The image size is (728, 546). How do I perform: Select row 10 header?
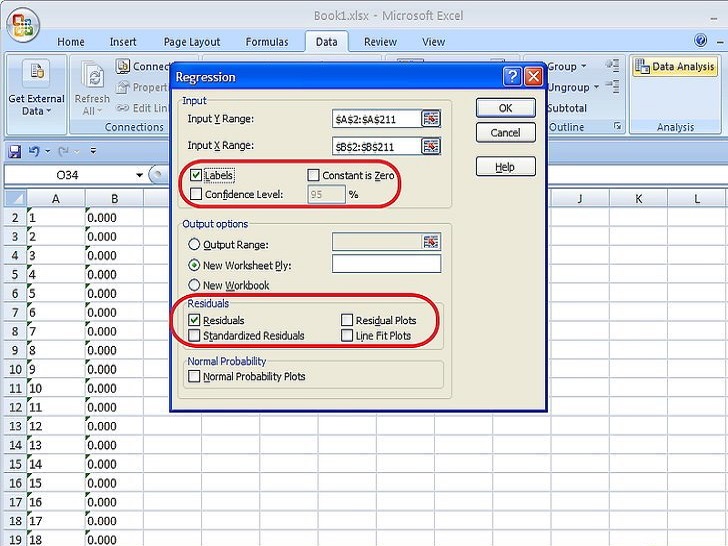click(x=15, y=369)
